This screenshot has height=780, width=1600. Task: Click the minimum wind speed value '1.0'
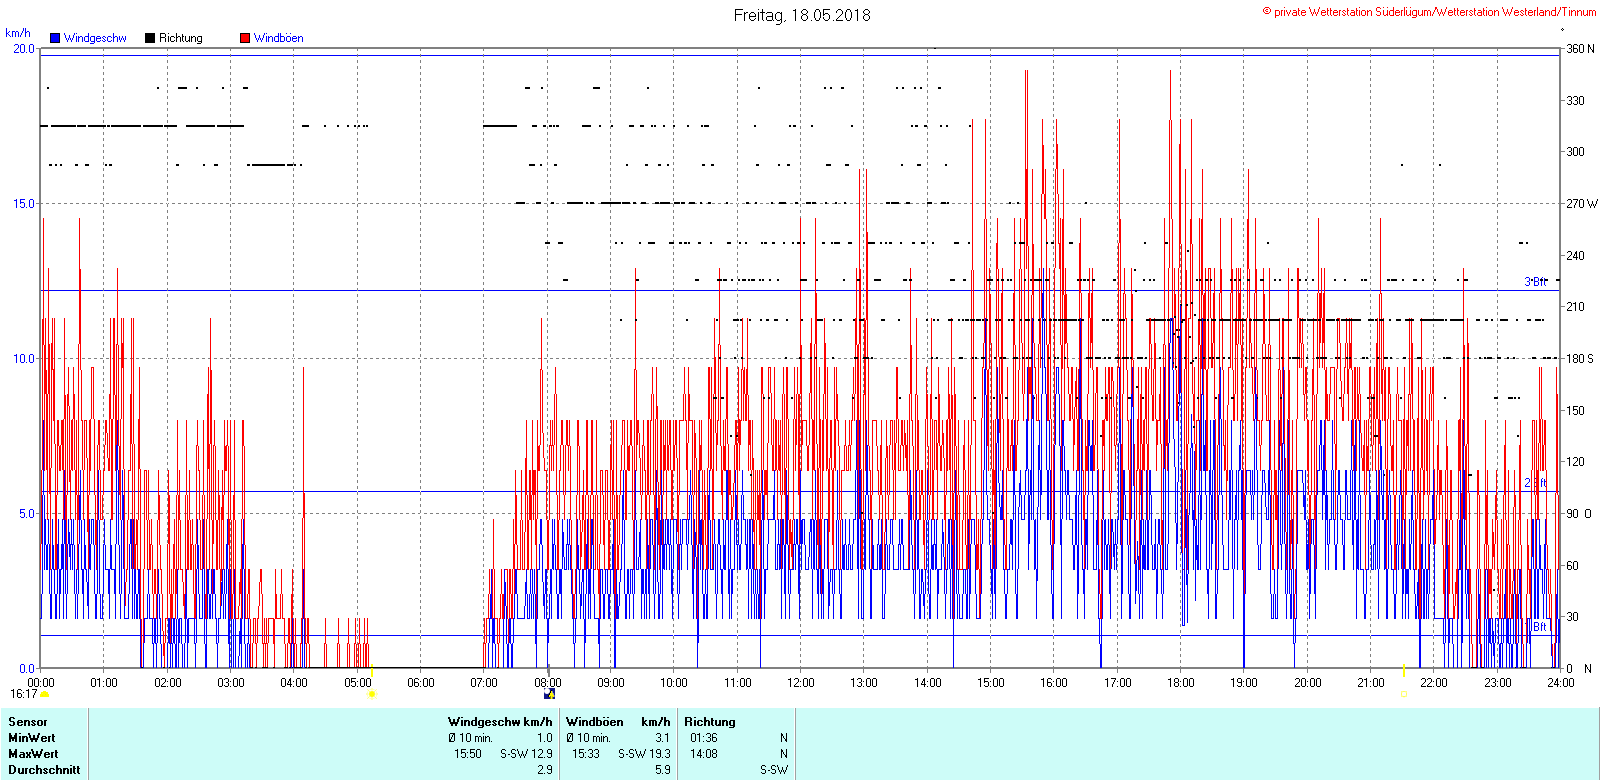(x=545, y=738)
